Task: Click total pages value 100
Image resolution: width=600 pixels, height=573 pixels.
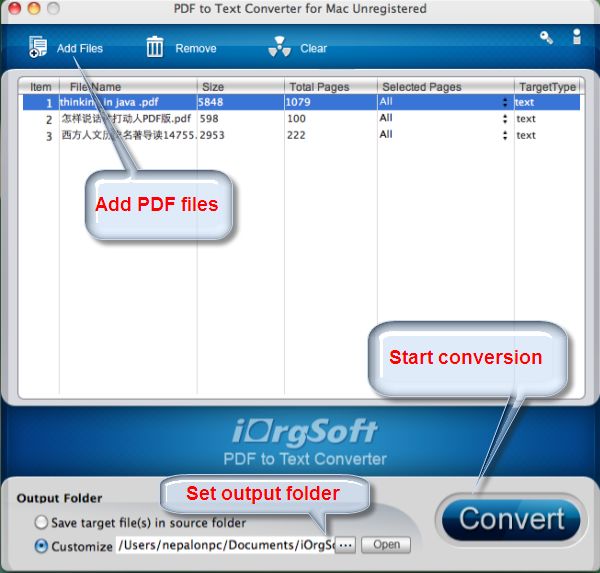Action: pyautogui.click(x=297, y=119)
